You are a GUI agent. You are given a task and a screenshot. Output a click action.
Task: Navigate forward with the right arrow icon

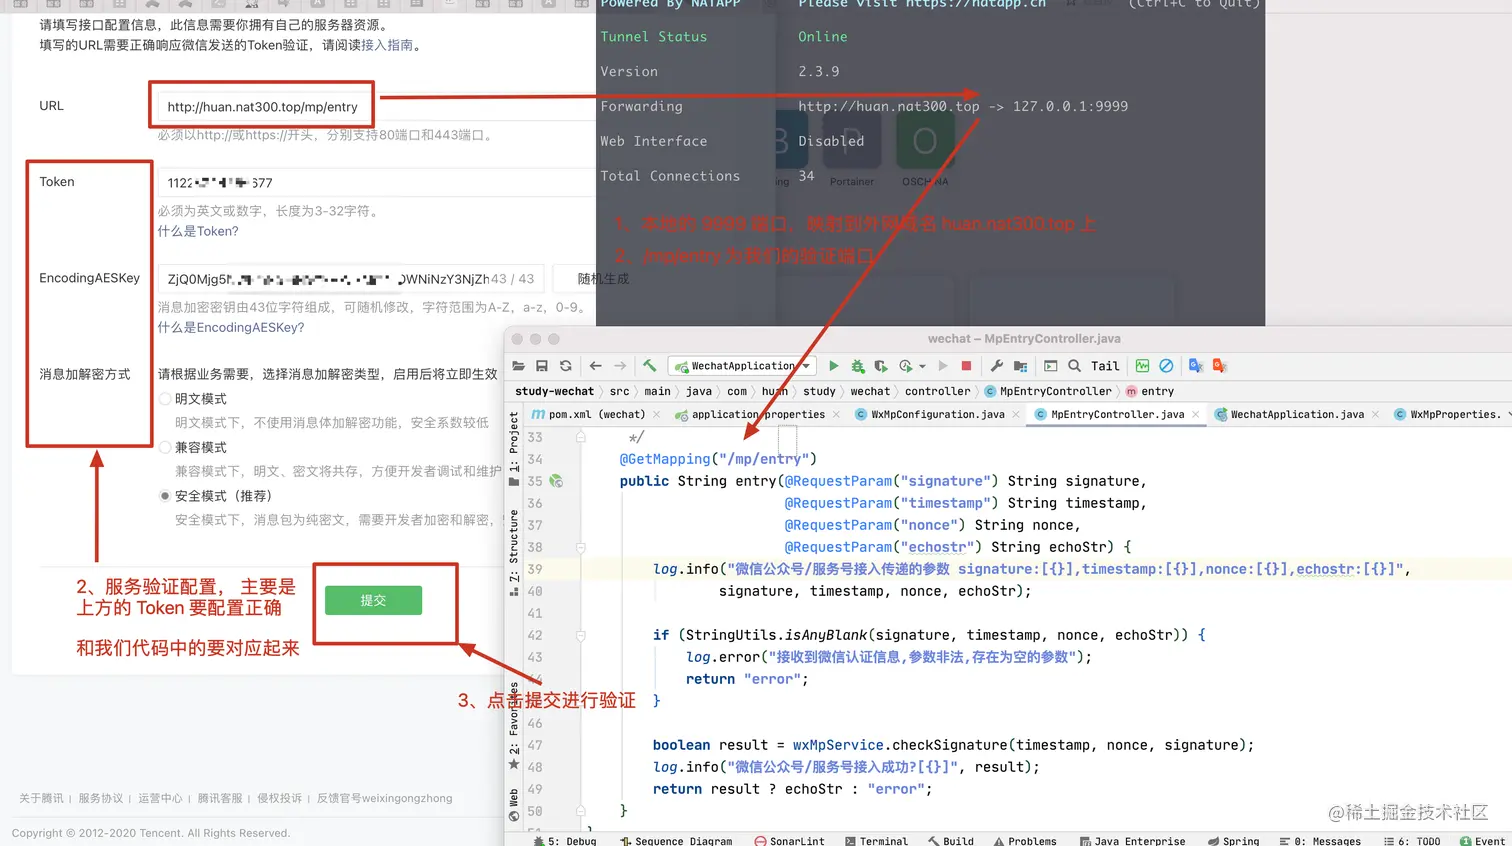click(620, 366)
